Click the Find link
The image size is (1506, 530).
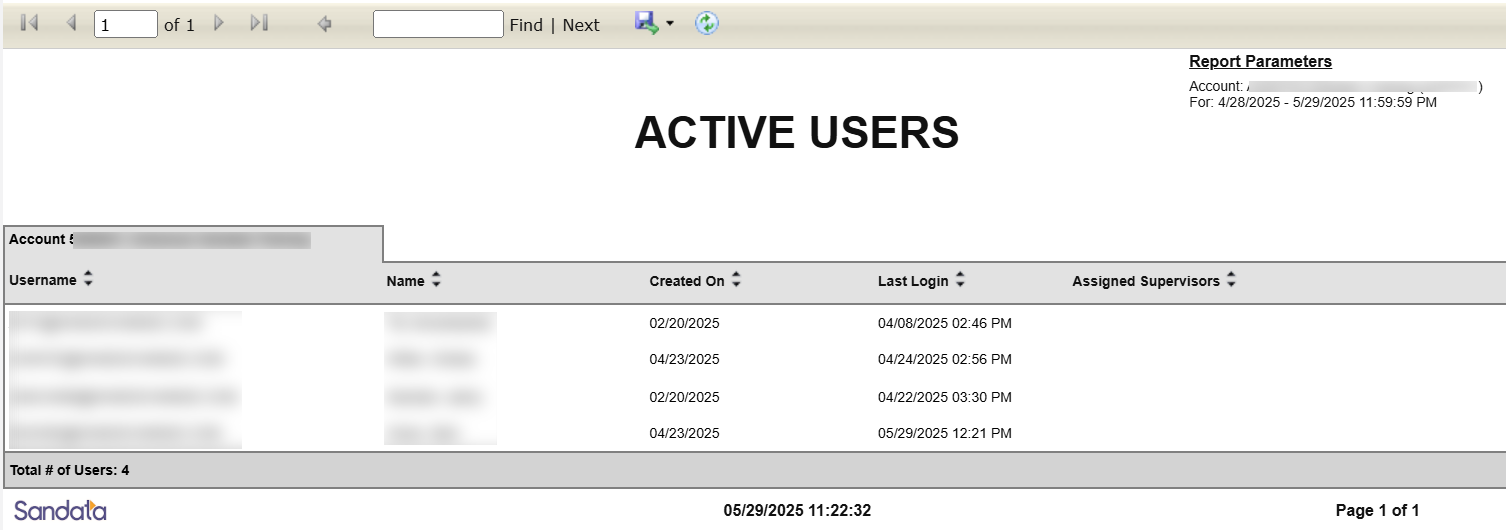point(526,25)
